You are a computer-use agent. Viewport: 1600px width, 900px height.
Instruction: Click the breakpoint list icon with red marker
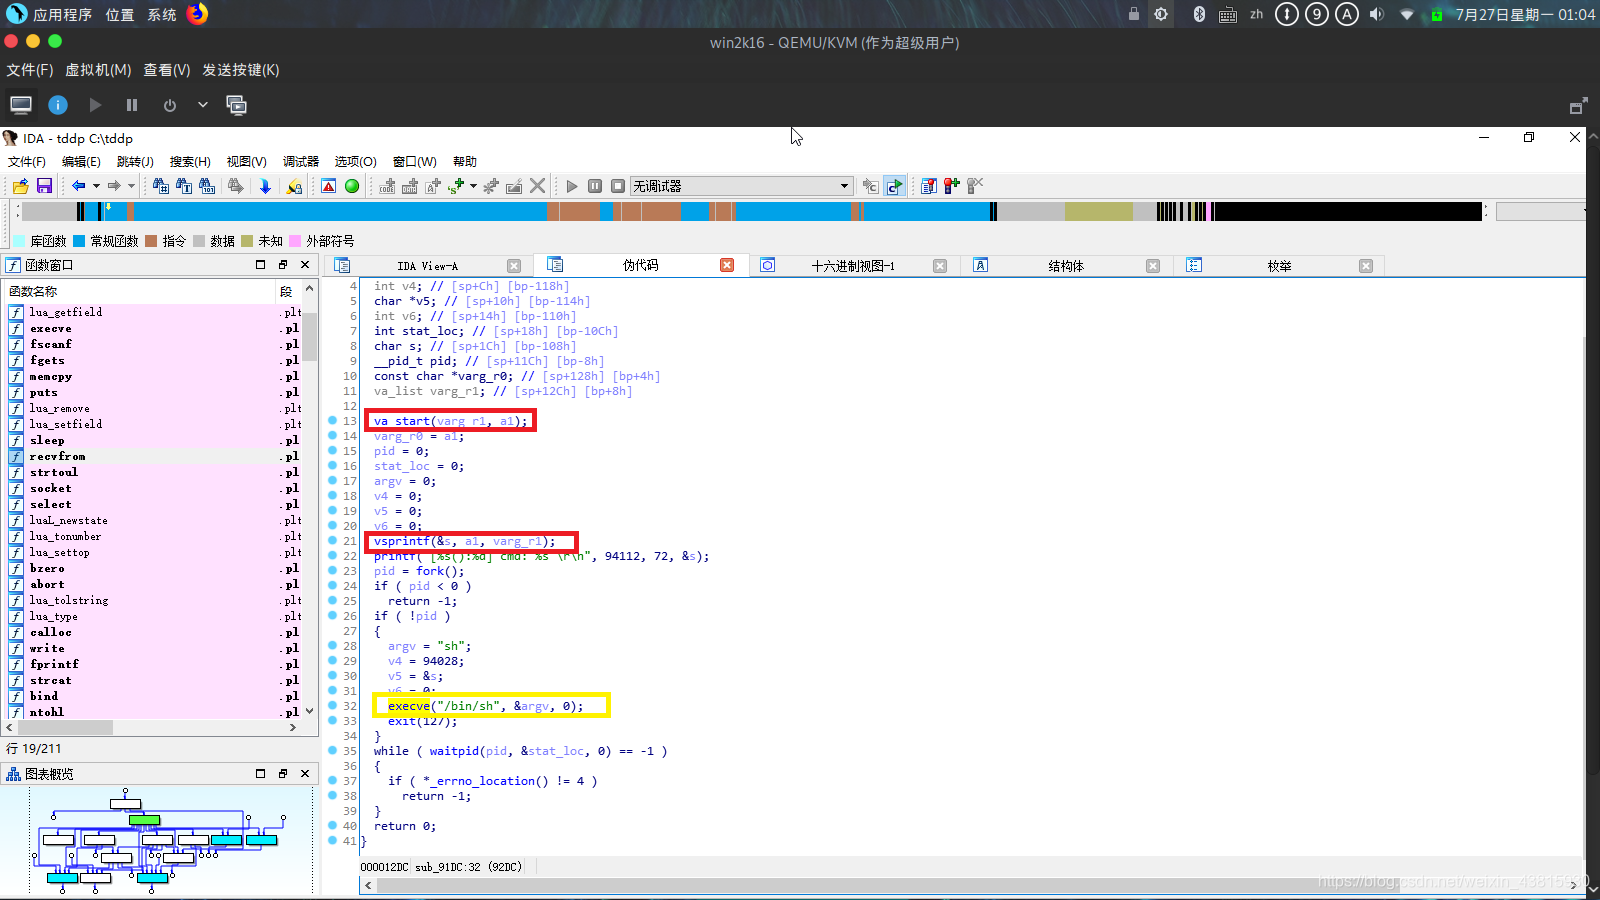929,186
